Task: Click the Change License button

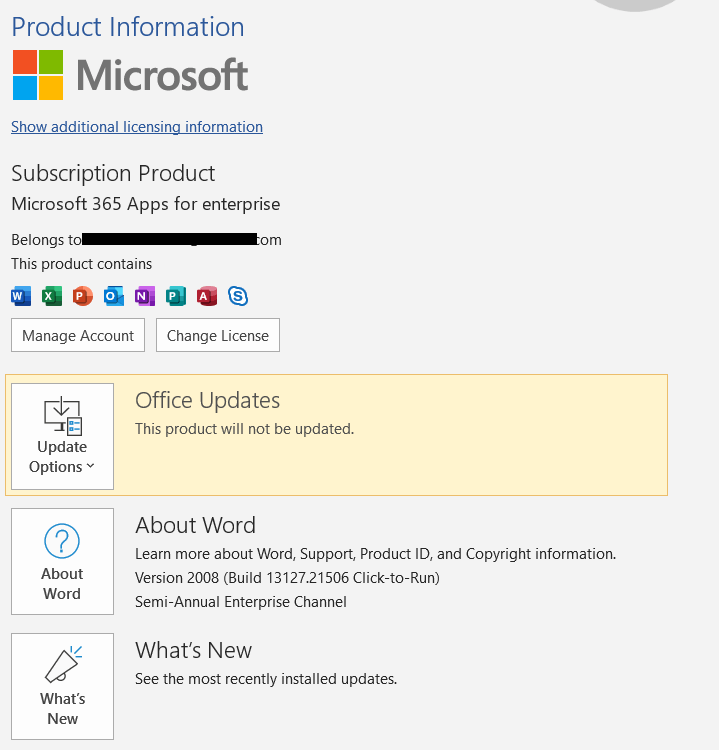Action: (218, 335)
